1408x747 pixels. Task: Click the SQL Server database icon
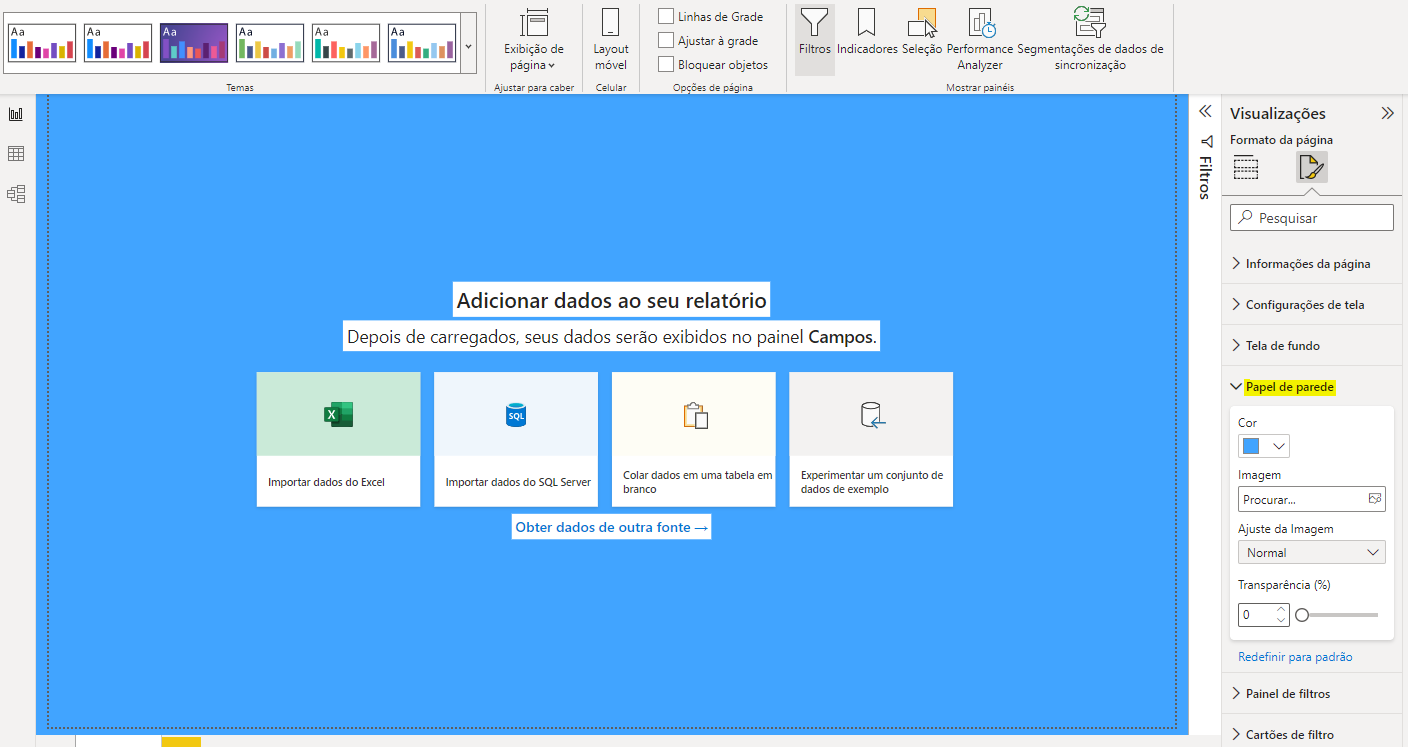[516, 414]
